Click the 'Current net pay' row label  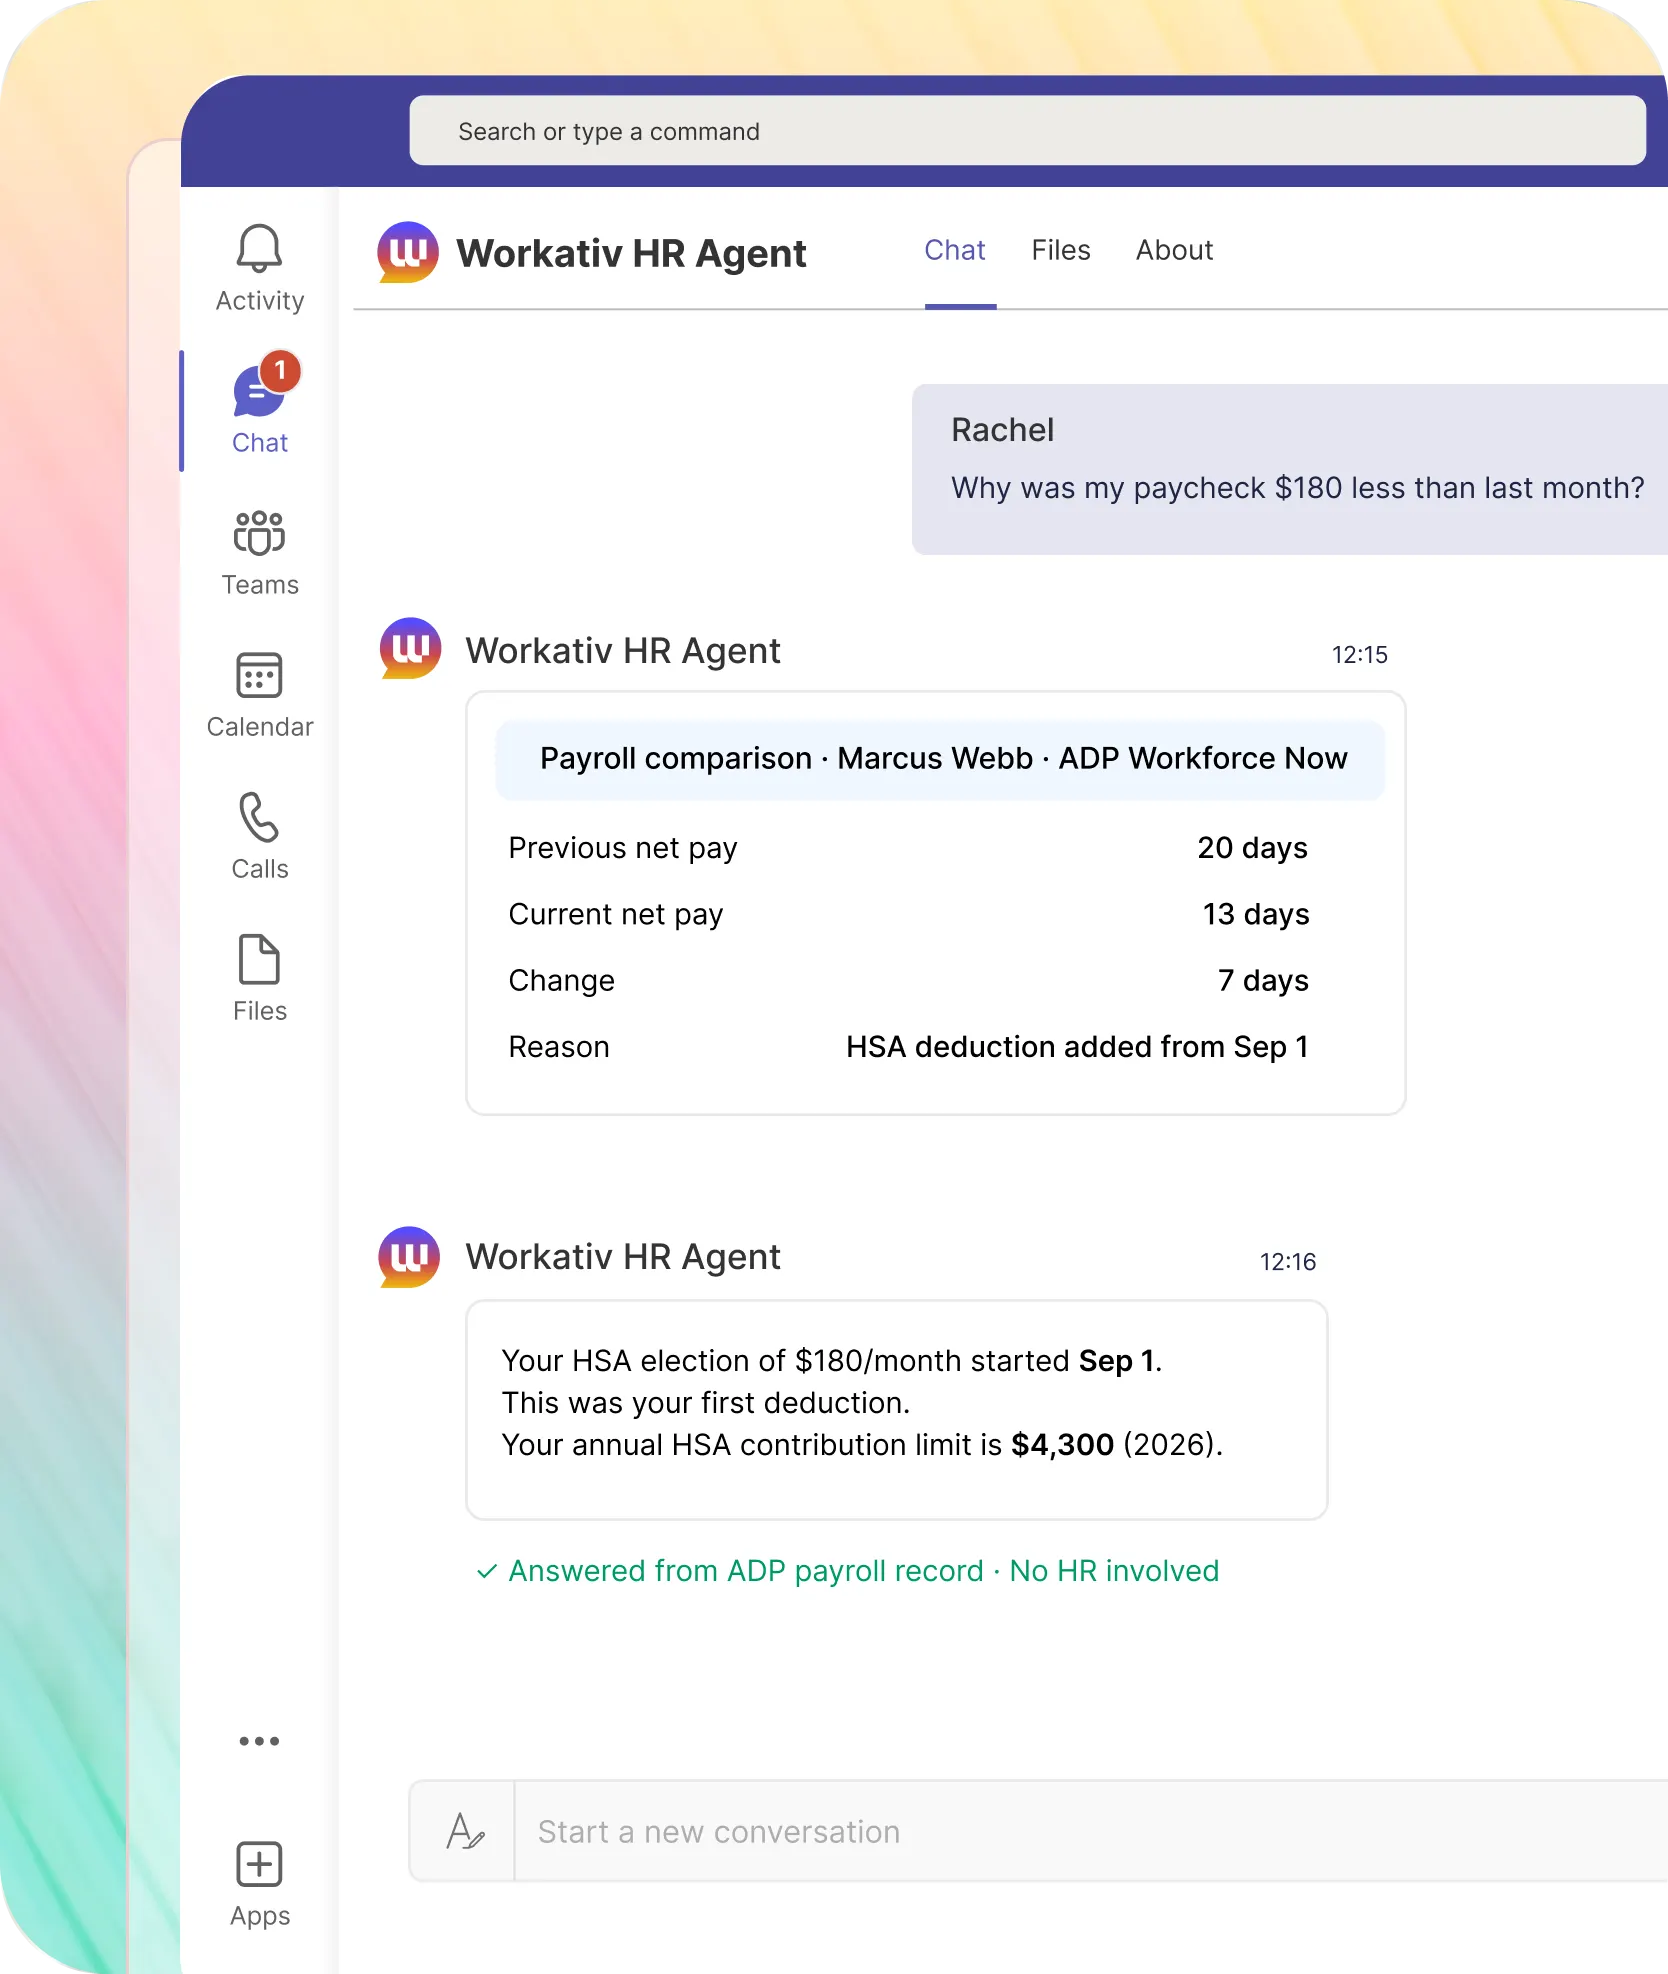tap(615, 914)
